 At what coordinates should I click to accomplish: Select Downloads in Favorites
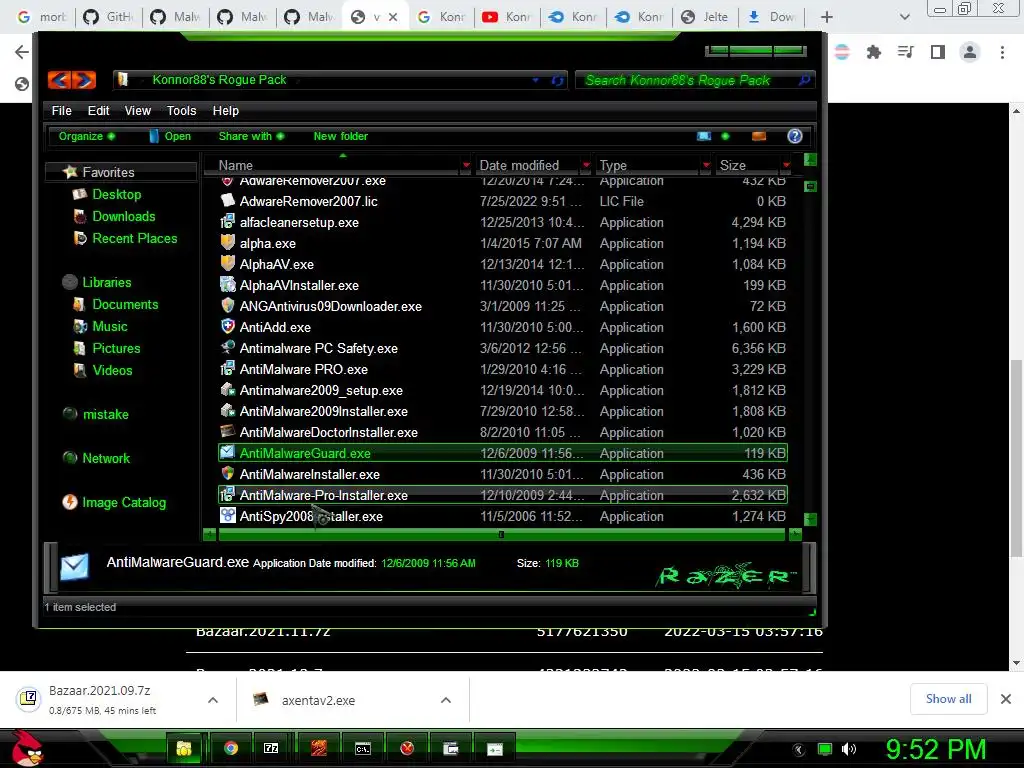pos(123,216)
